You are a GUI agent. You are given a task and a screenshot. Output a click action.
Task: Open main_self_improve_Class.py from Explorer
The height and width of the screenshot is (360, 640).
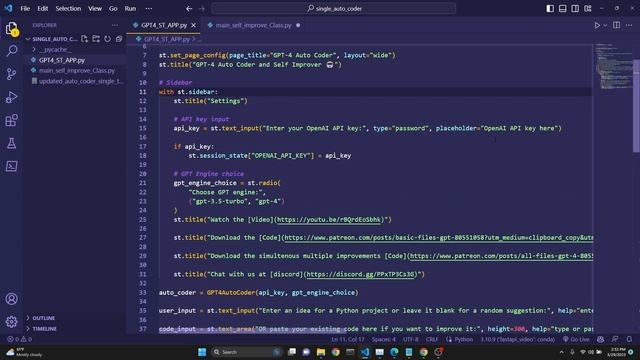tap(77, 71)
